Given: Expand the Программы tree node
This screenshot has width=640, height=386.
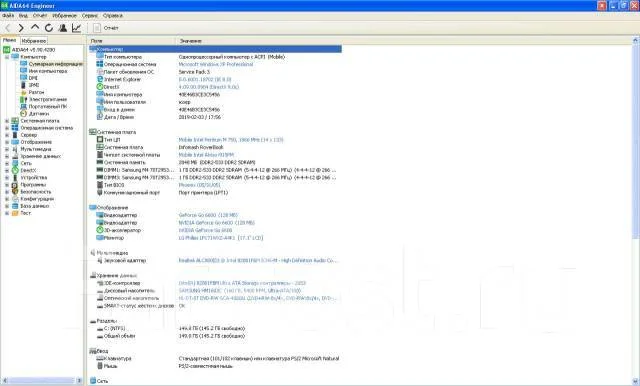Looking at the screenshot, I should [x=7, y=185].
